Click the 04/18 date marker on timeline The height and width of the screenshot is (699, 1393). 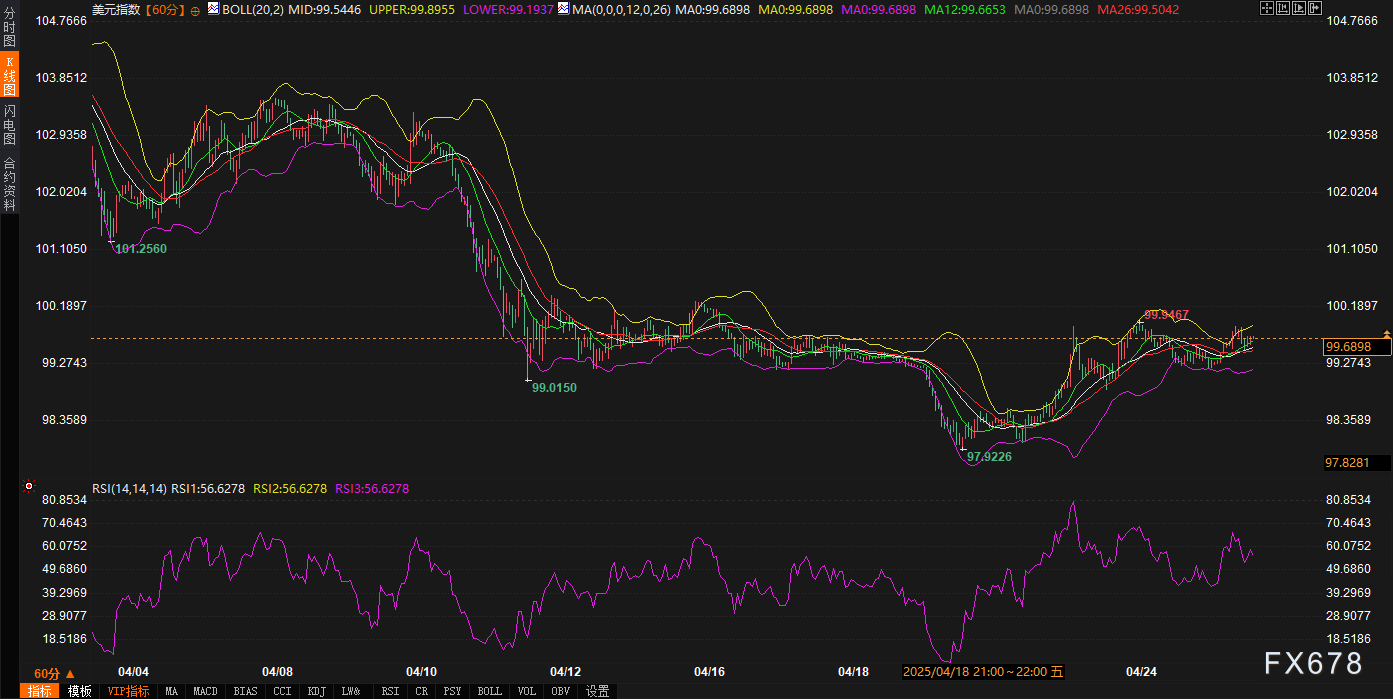853,671
